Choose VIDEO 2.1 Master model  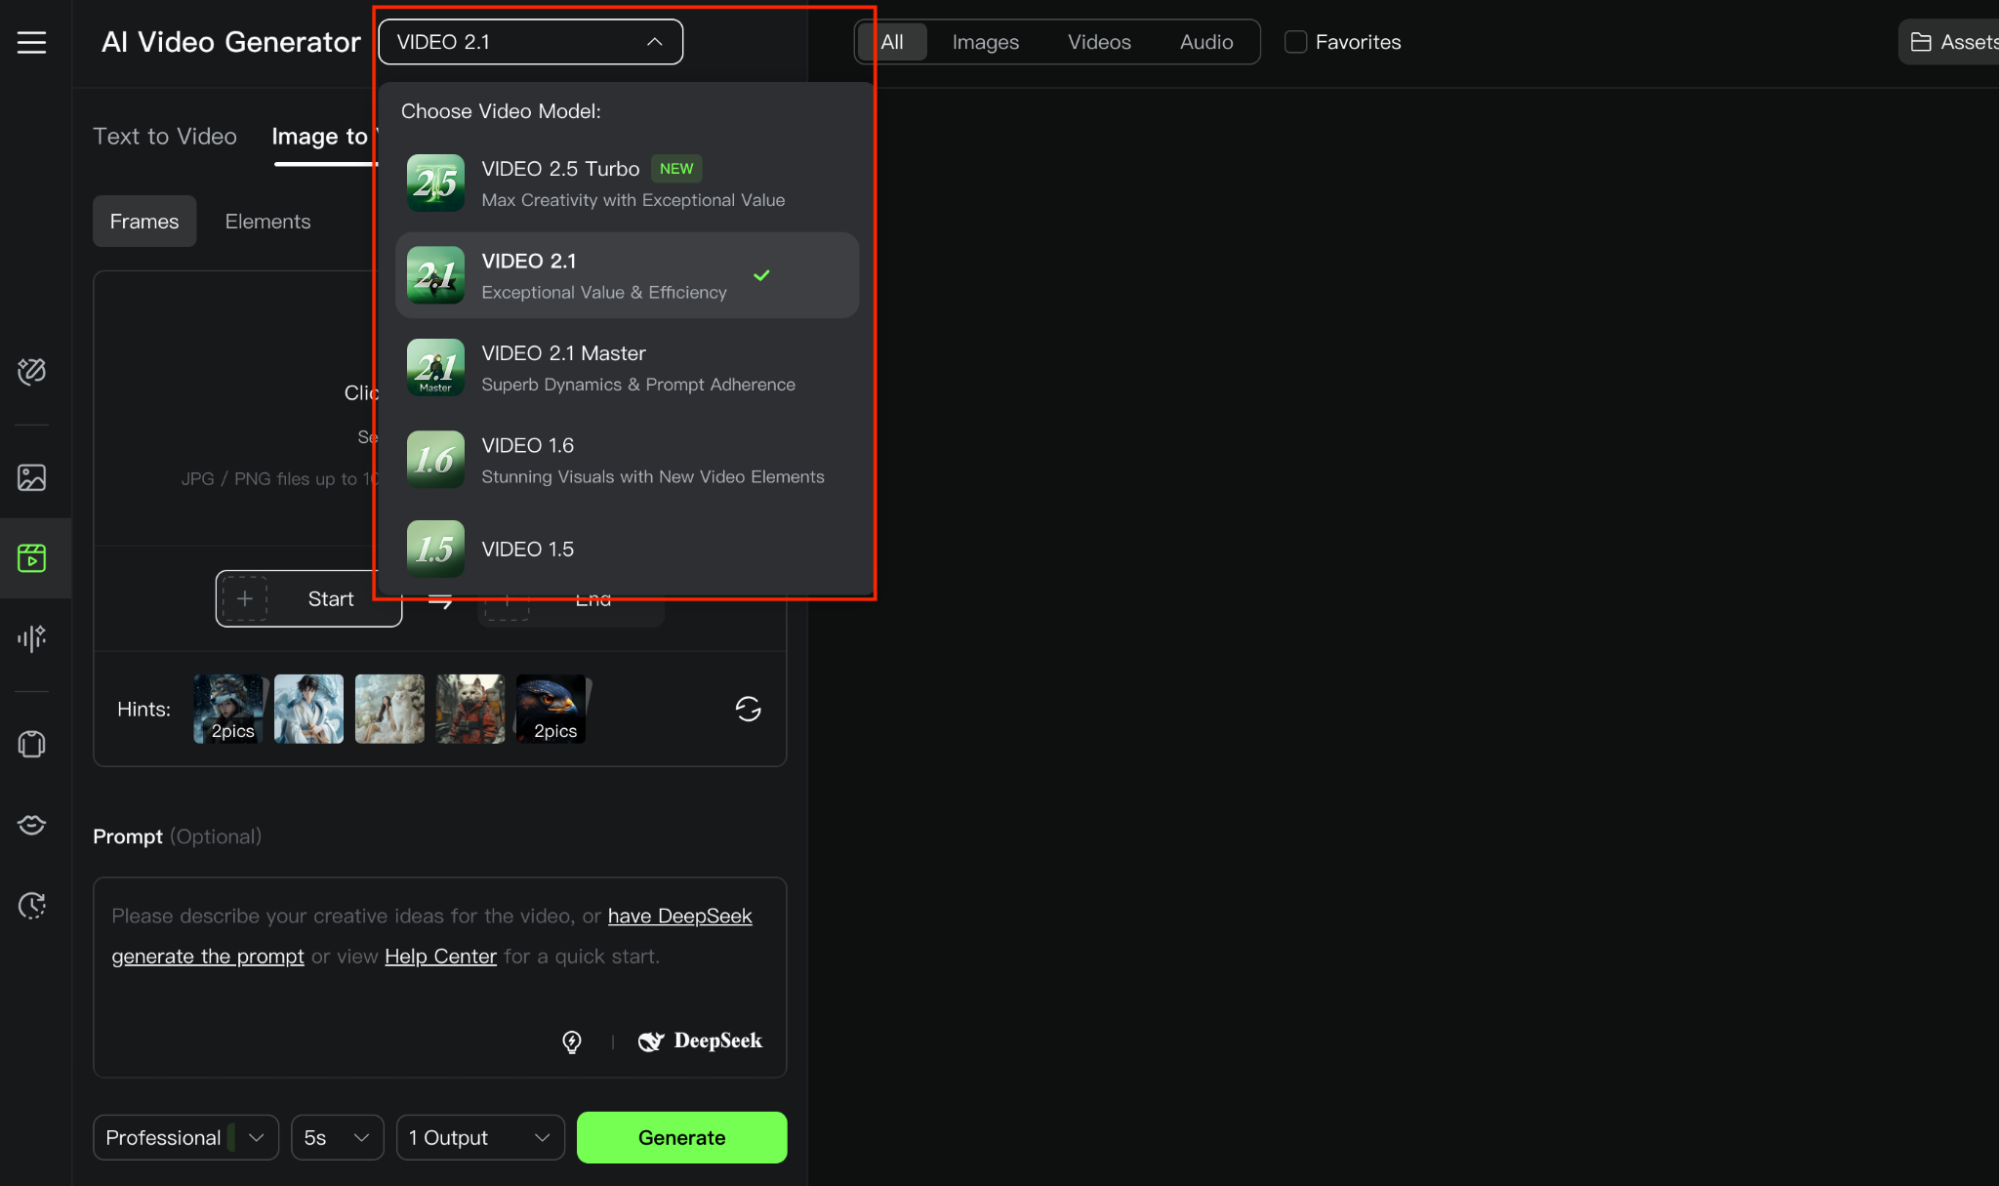coord(627,367)
